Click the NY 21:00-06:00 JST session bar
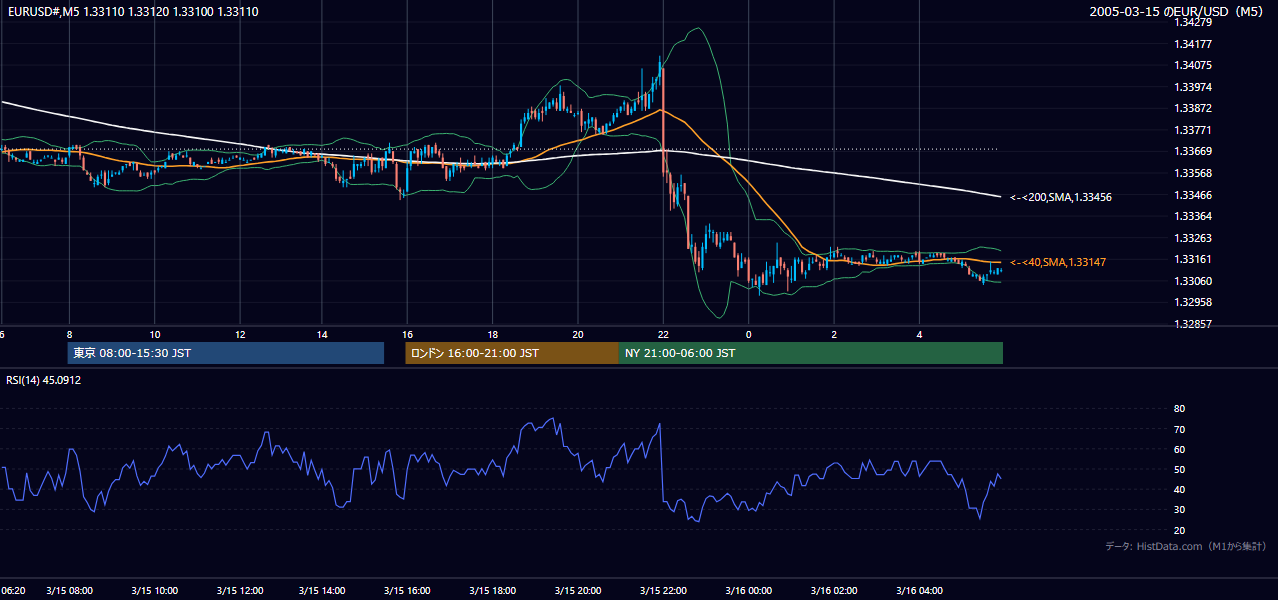Viewport: 1278px width, 600px height. [811, 353]
